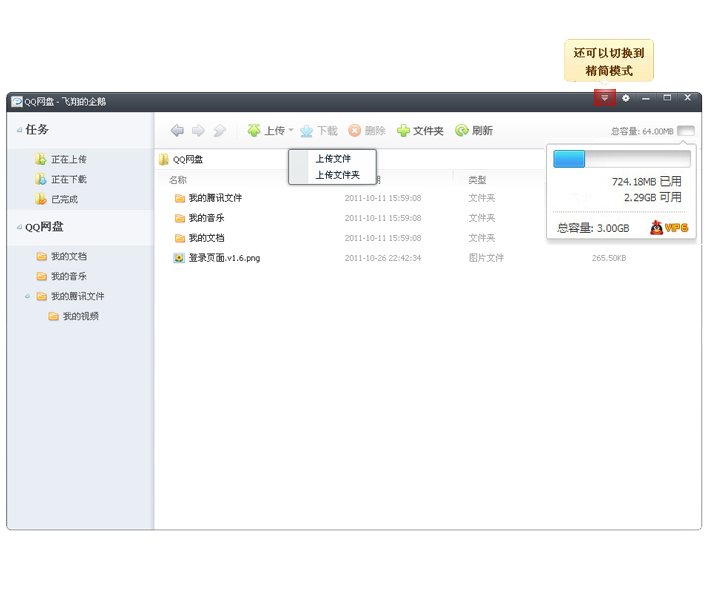The height and width of the screenshot is (593, 706).
Task: Click the capacity indicator next to 总容量: 64.00MB
Action: click(x=686, y=131)
